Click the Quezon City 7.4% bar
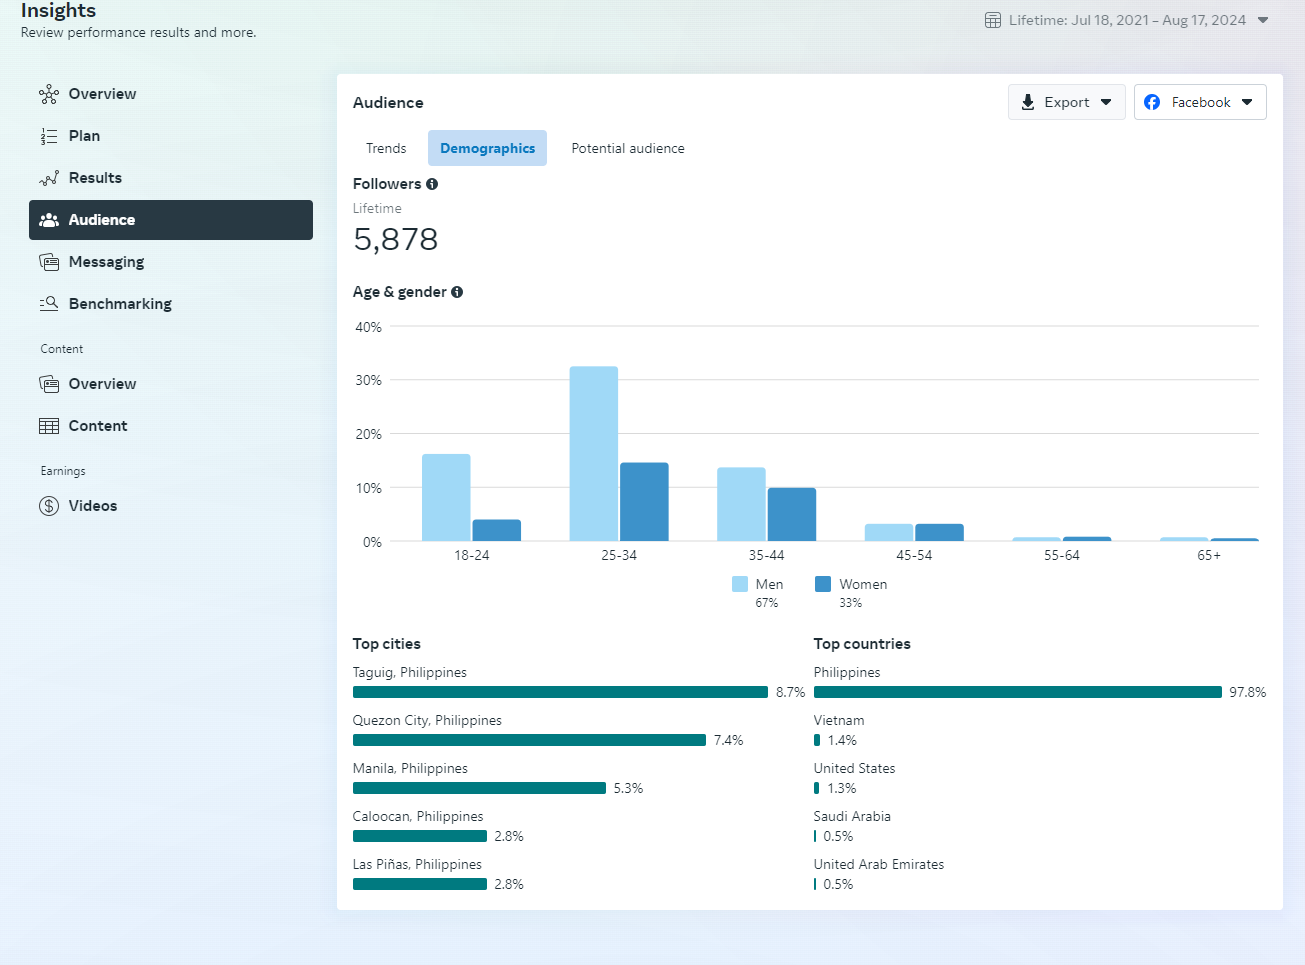This screenshot has height=965, width=1305. [529, 740]
